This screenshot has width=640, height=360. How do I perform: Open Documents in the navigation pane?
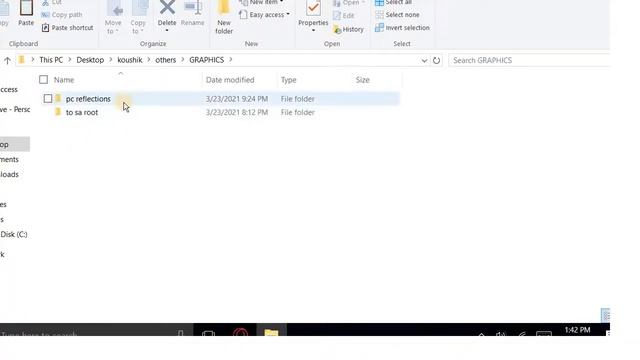[x=9, y=159]
